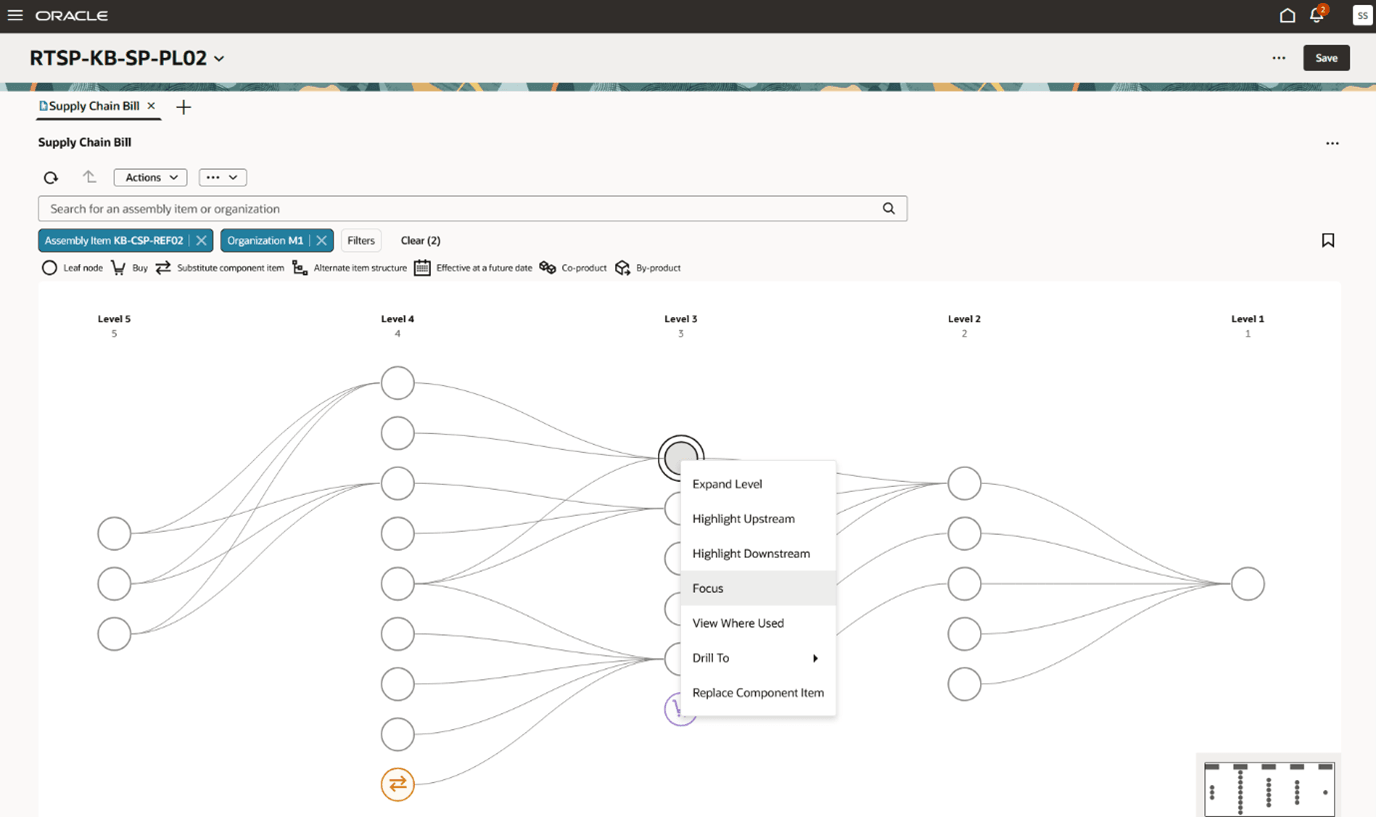The width and height of the screenshot is (1376, 817).
Task: Select the level-up arrow icon in toolbar
Action: point(88,177)
